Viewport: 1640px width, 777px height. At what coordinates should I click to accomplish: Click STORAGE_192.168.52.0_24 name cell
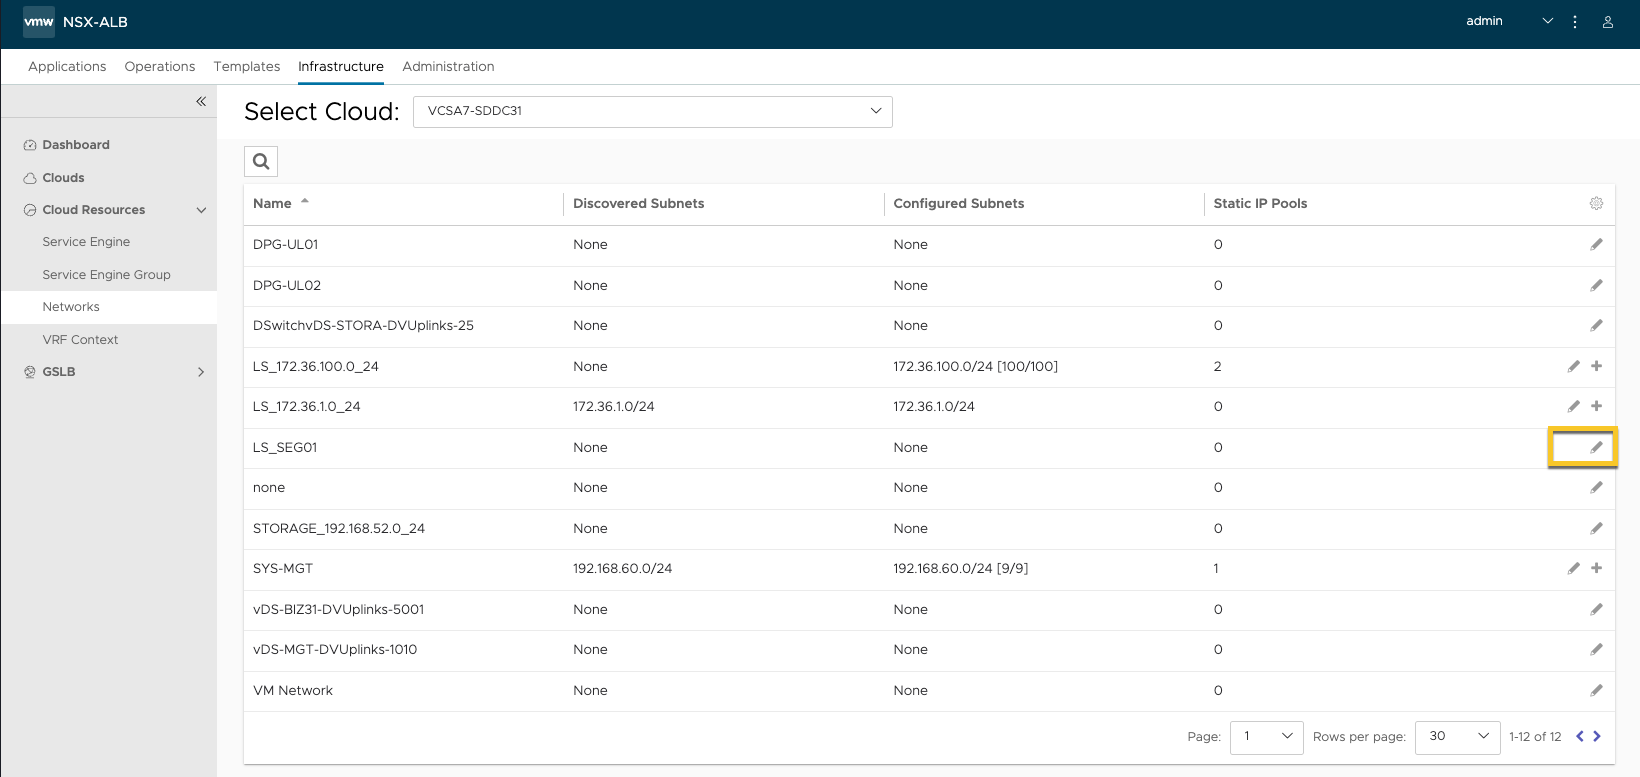pyautogui.click(x=339, y=528)
